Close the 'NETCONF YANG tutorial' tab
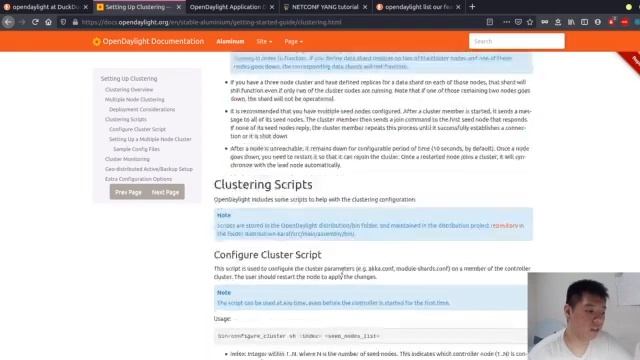This screenshot has width=640, height=360. (365, 7)
